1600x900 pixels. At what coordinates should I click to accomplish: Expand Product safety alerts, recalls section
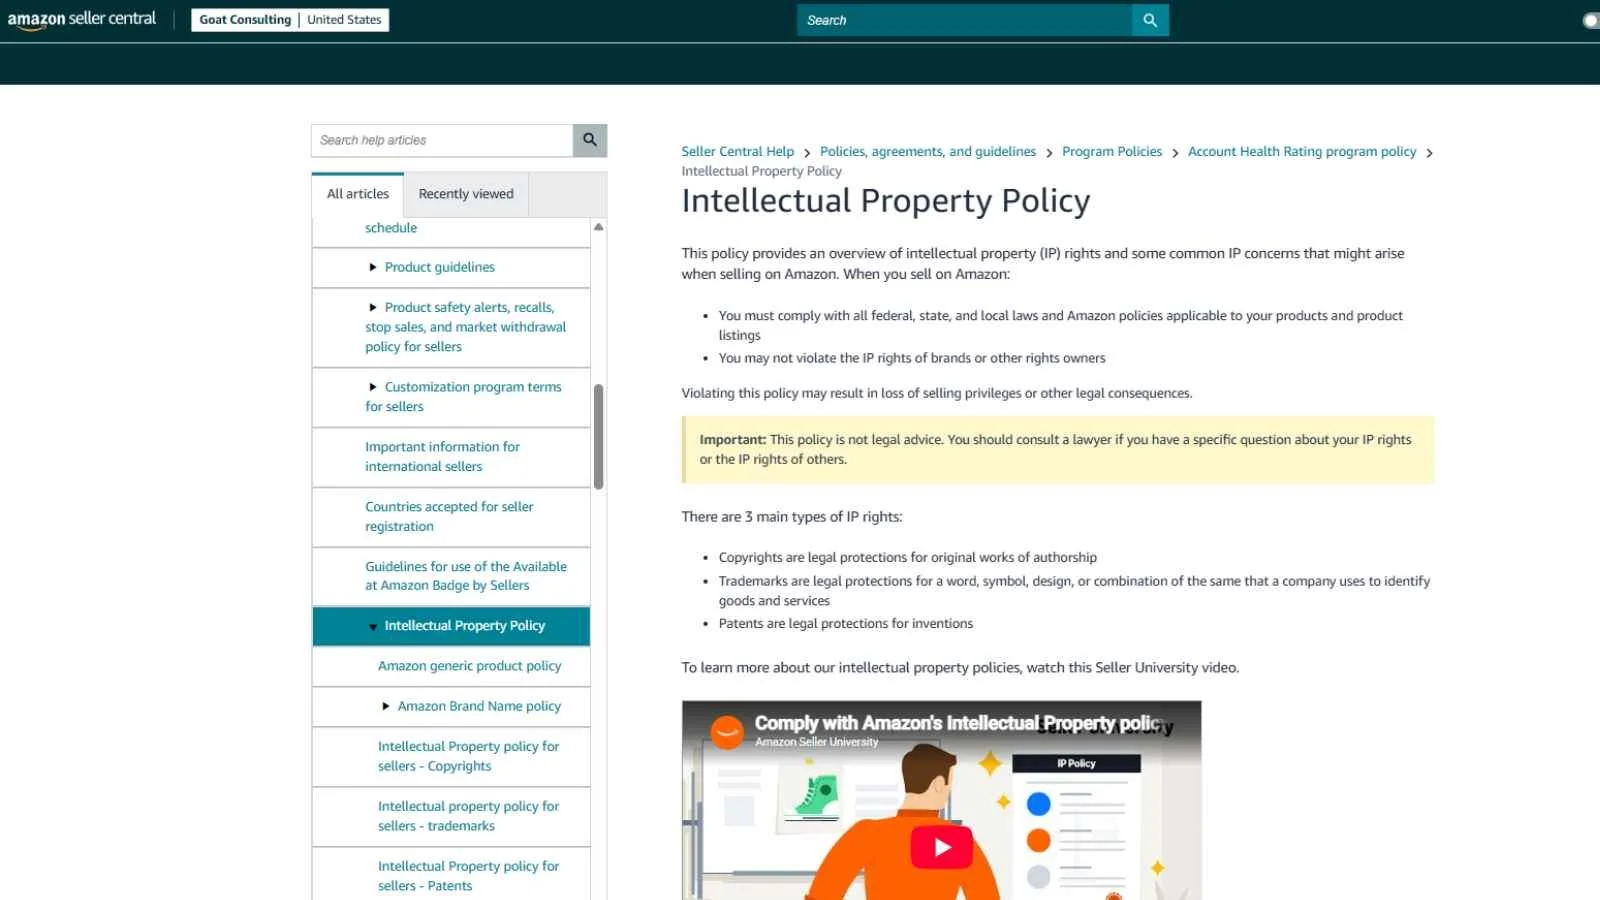point(373,307)
